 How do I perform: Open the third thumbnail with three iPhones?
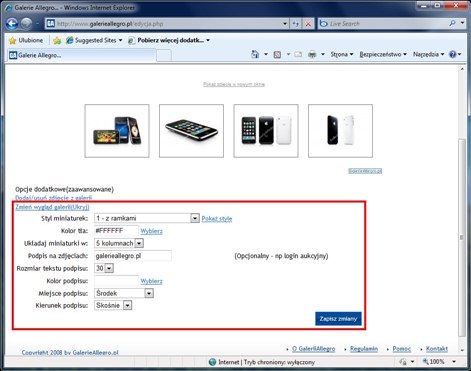pos(266,131)
